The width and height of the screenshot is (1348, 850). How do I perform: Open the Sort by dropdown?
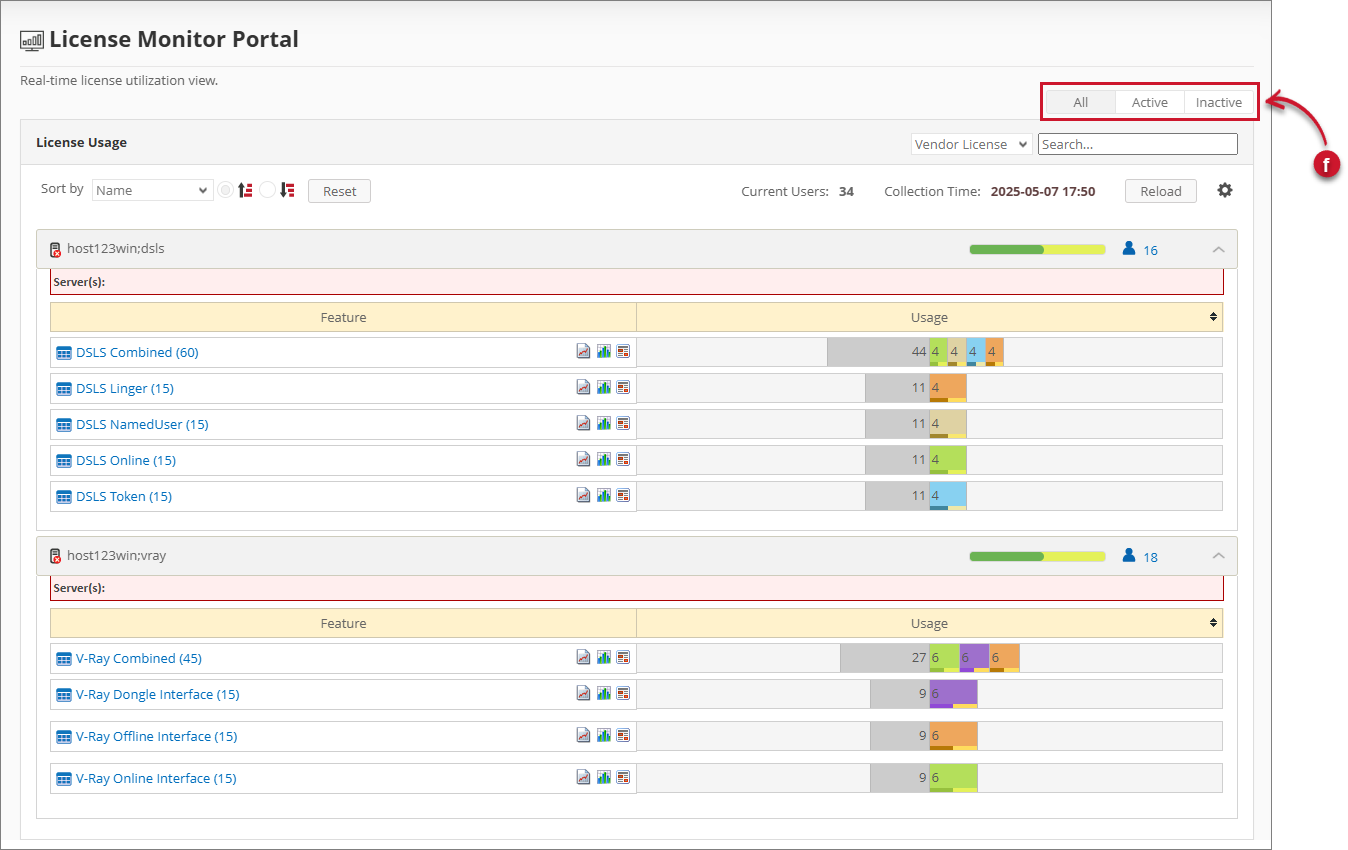click(x=152, y=189)
